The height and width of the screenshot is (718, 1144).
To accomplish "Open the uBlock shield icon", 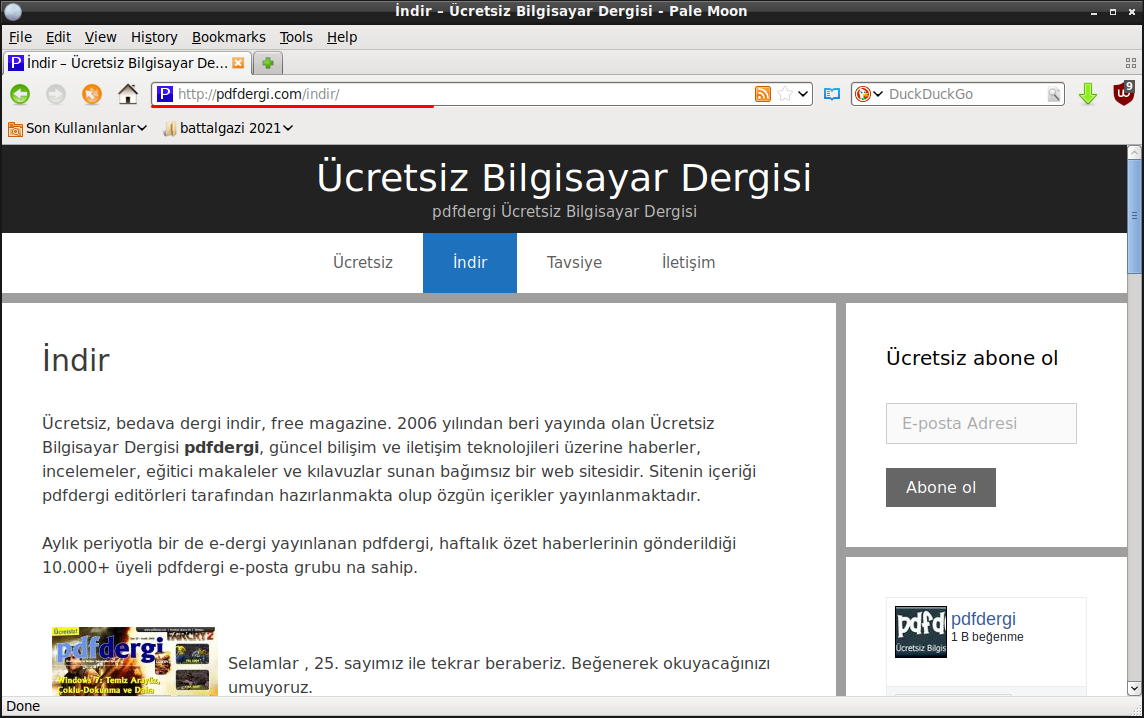I will pyautogui.click(x=1124, y=93).
